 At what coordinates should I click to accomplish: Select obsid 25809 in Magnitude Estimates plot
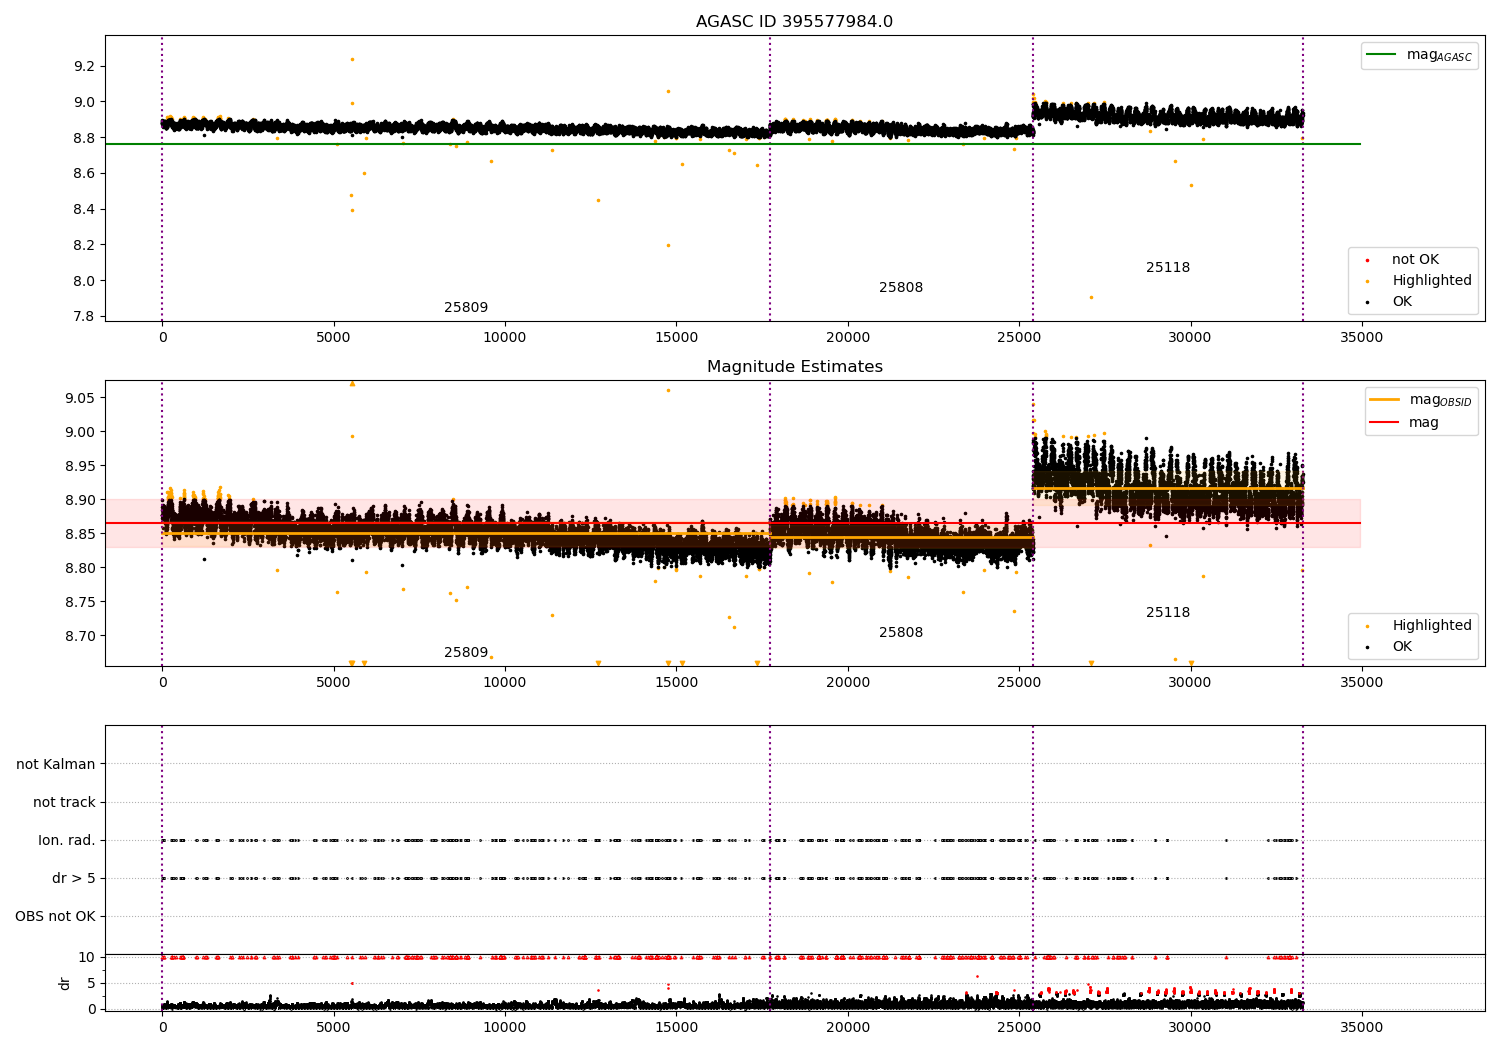(x=466, y=653)
